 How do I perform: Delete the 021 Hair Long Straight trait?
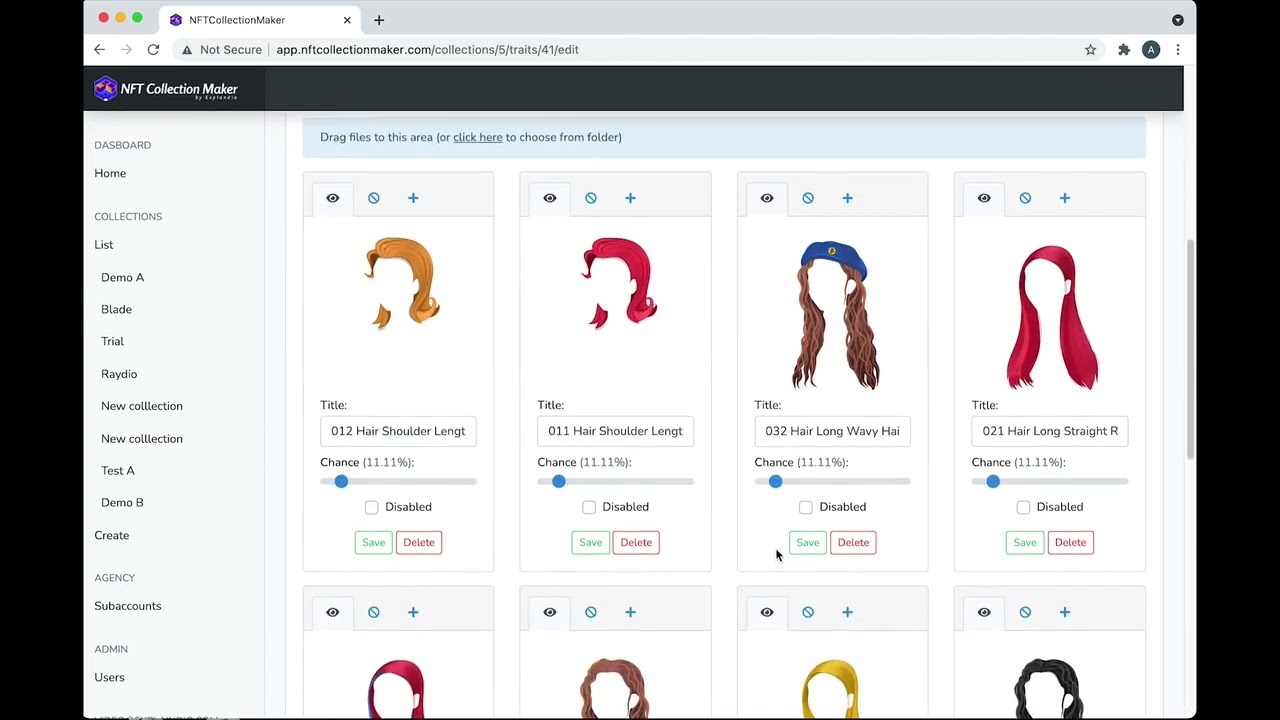click(1070, 542)
